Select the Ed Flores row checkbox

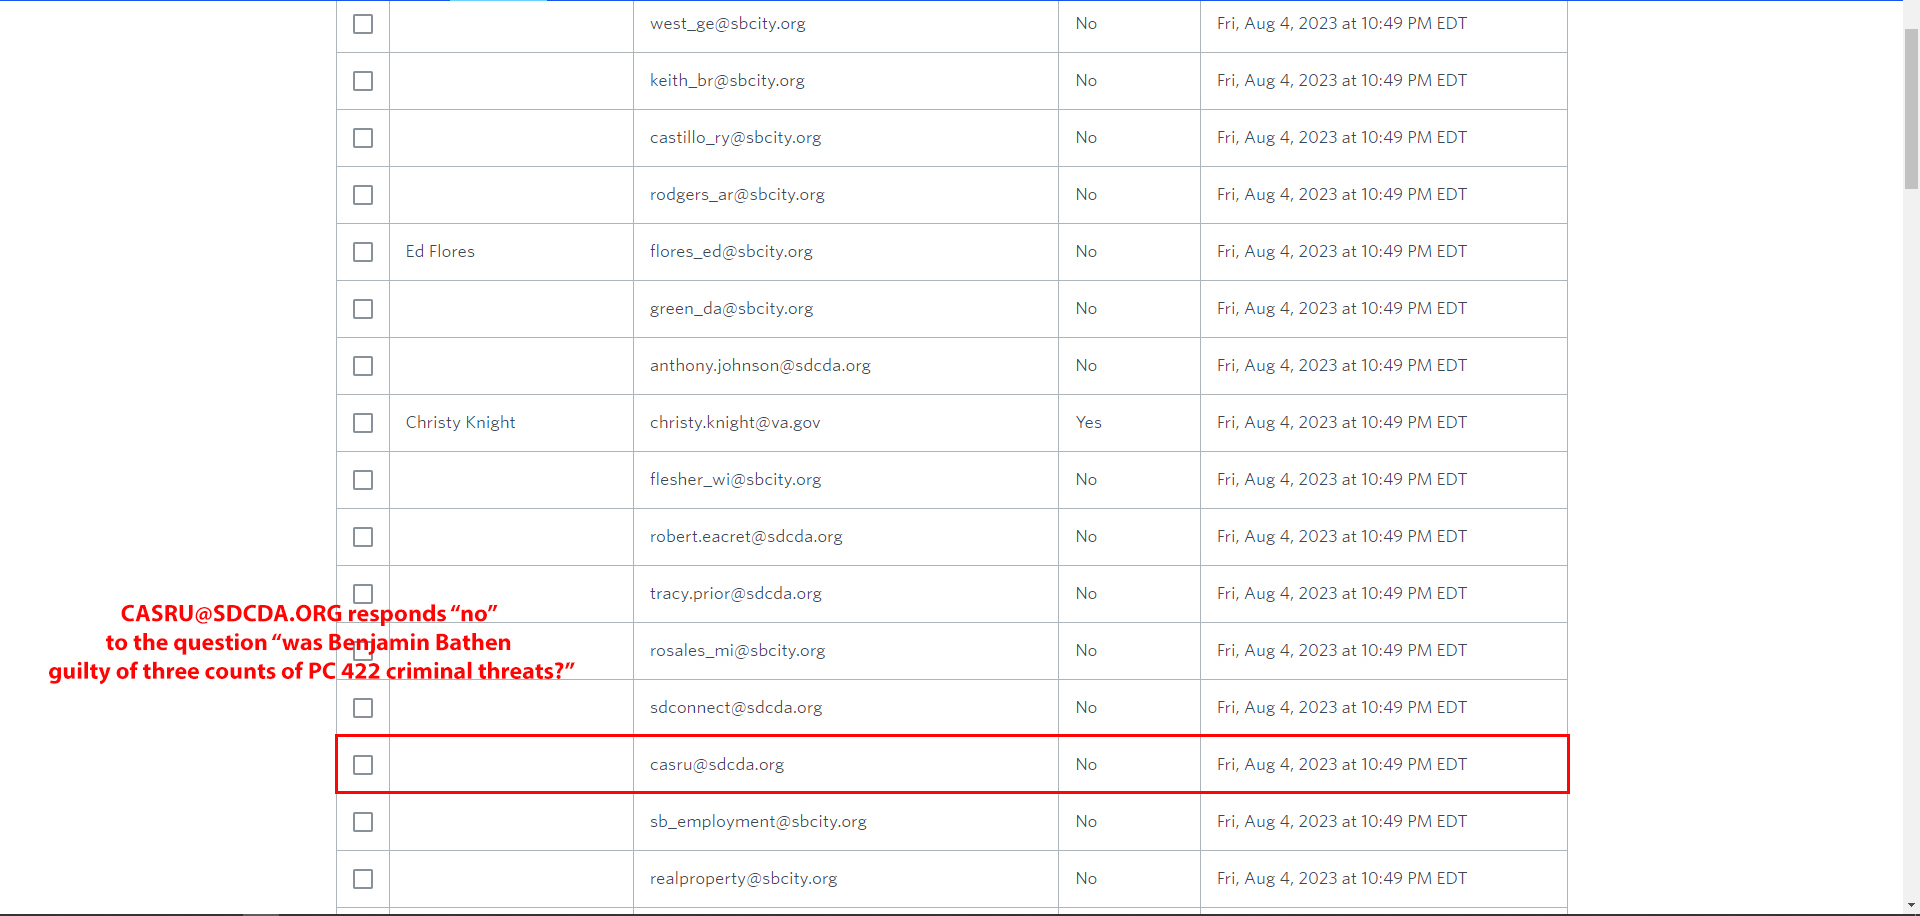click(363, 252)
